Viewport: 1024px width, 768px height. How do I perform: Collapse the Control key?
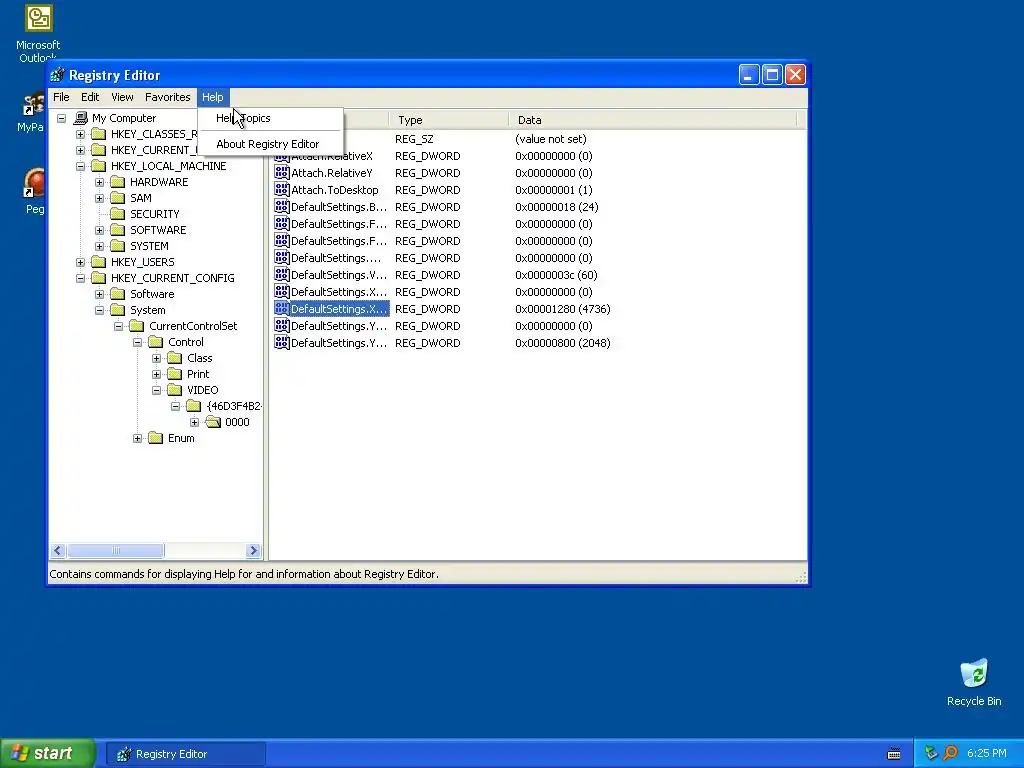[x=137, y=342]
